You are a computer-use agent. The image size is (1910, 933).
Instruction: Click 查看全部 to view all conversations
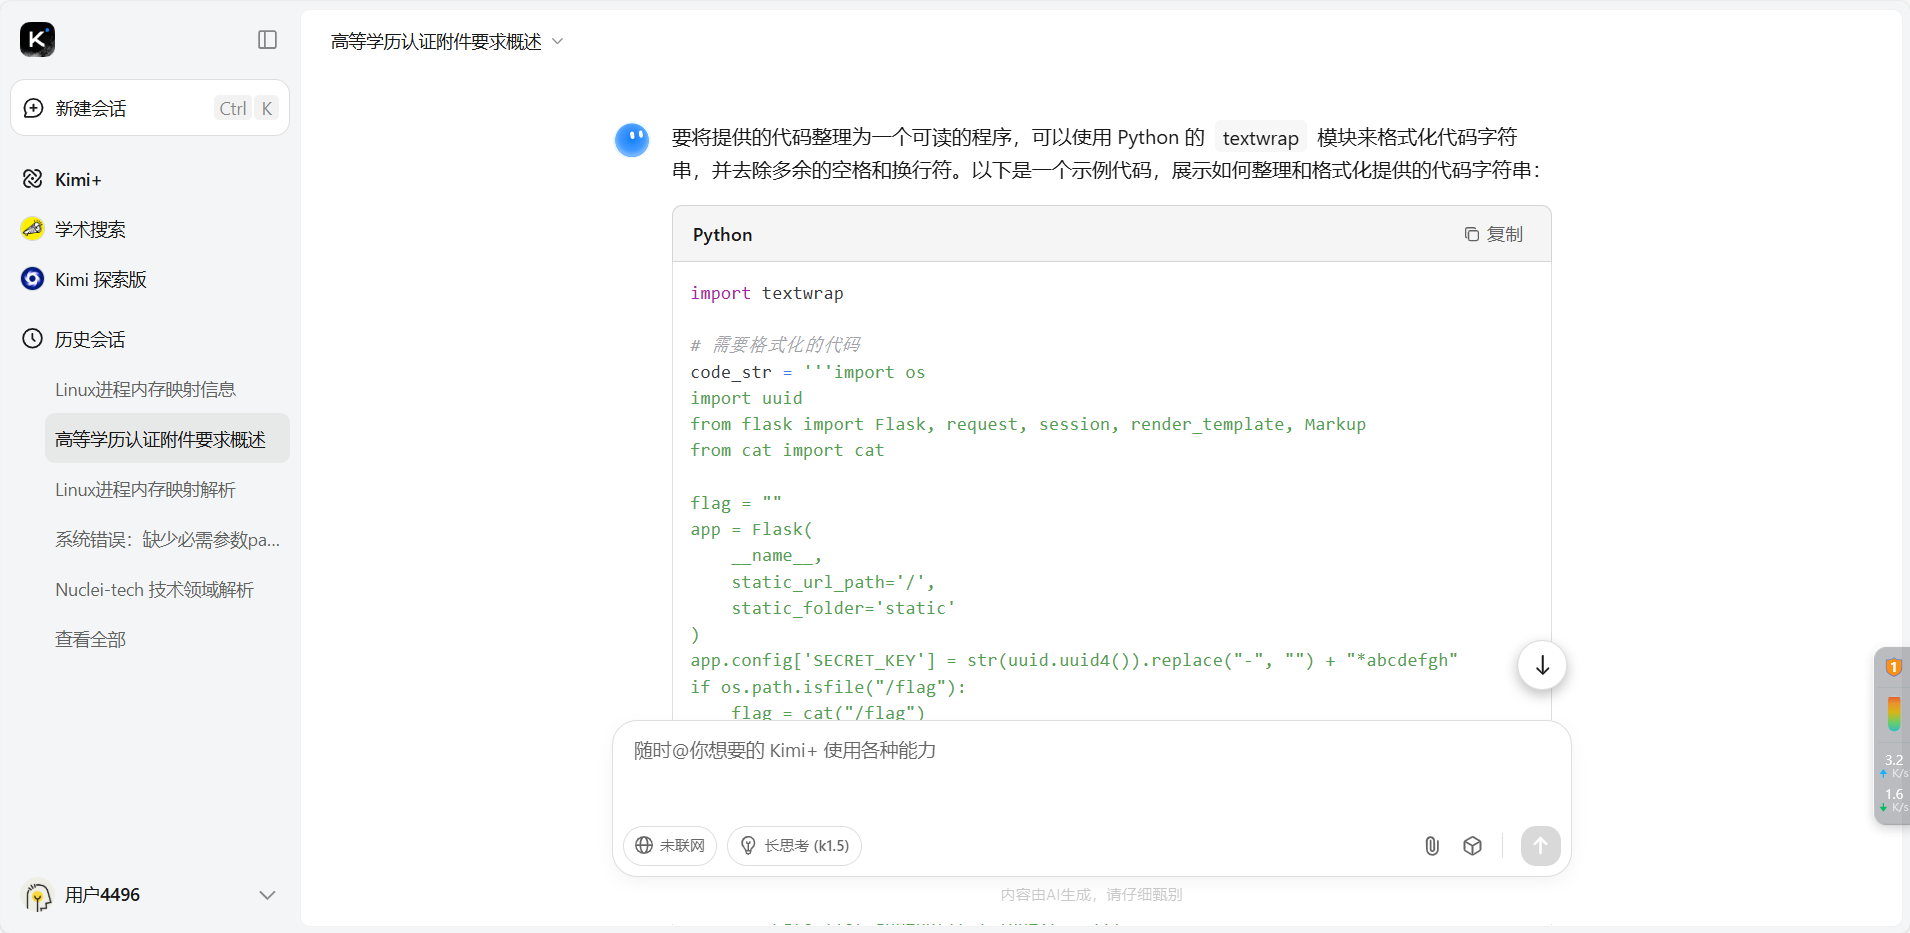[90, 639]
